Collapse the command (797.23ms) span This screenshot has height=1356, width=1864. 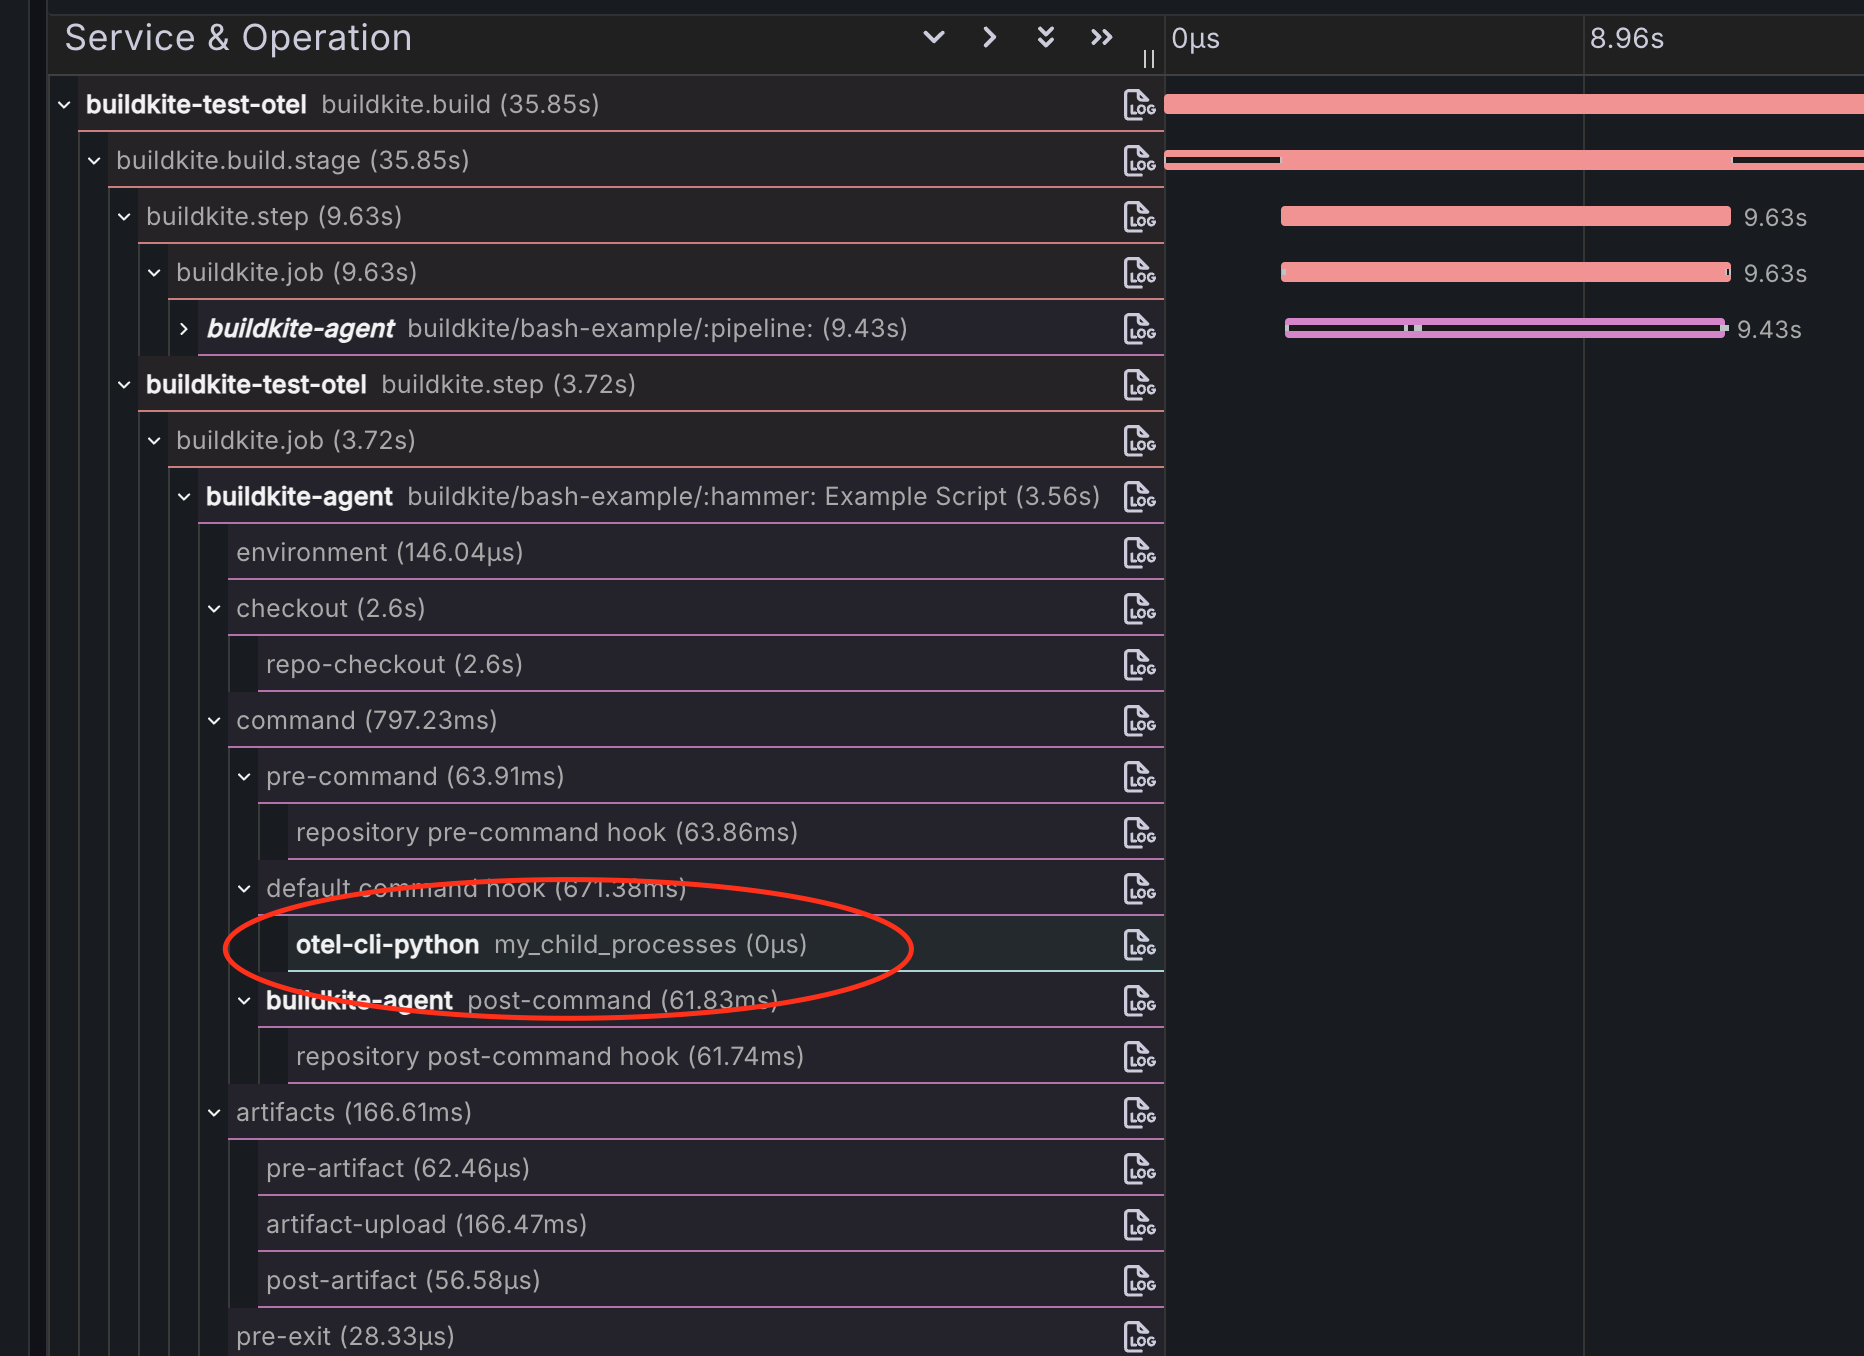click(213, 720)
